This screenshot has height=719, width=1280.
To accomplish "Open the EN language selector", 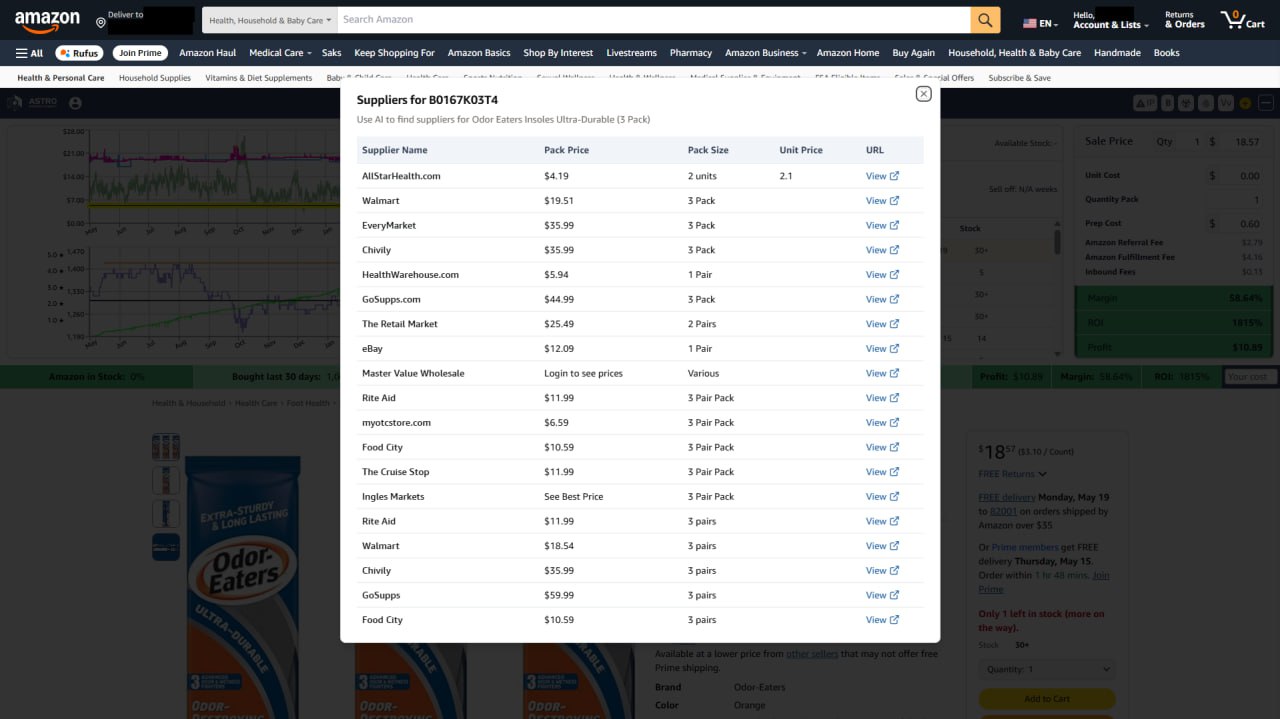I will coord(1041,23).
